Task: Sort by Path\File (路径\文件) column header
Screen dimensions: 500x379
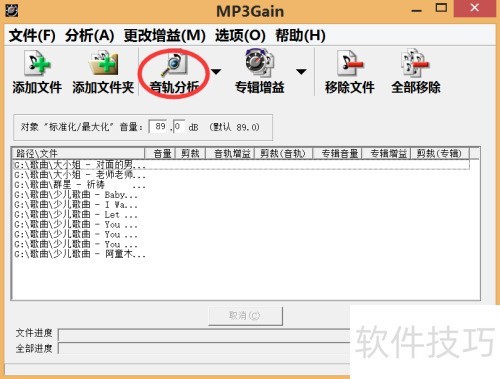Action: (78, 153)
